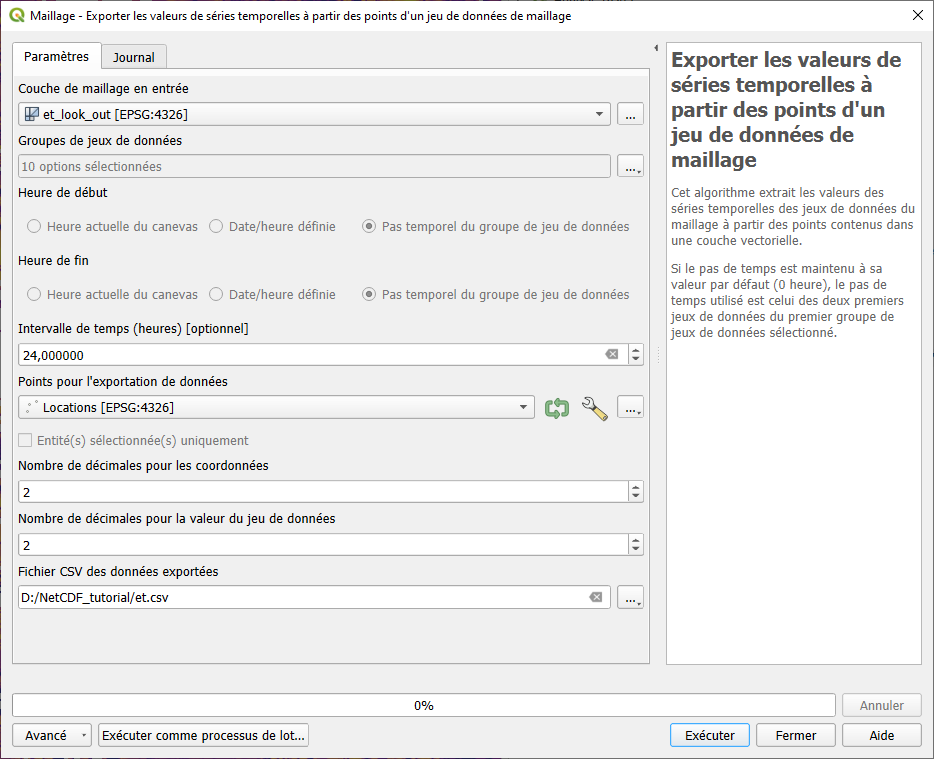Switch to the Journal tab

[x=133, y=58]
